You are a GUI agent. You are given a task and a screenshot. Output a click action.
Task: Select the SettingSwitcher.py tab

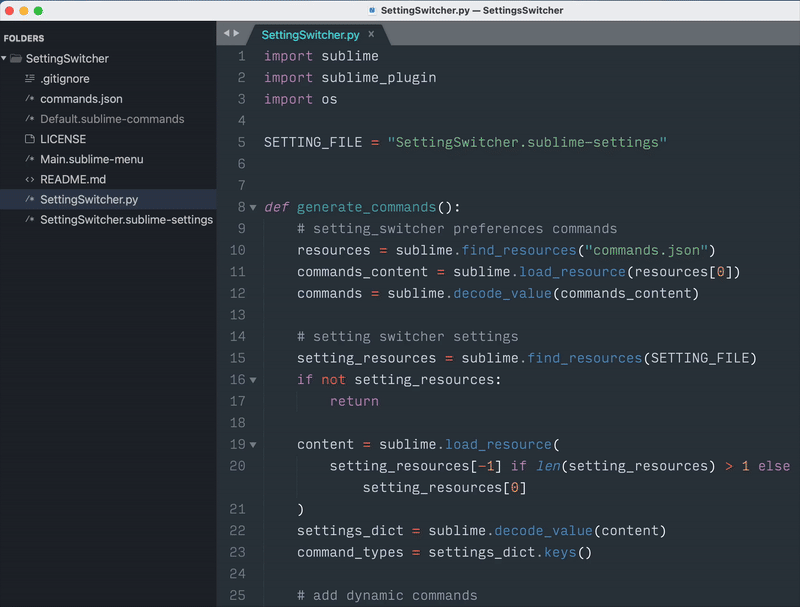[310, 32]
